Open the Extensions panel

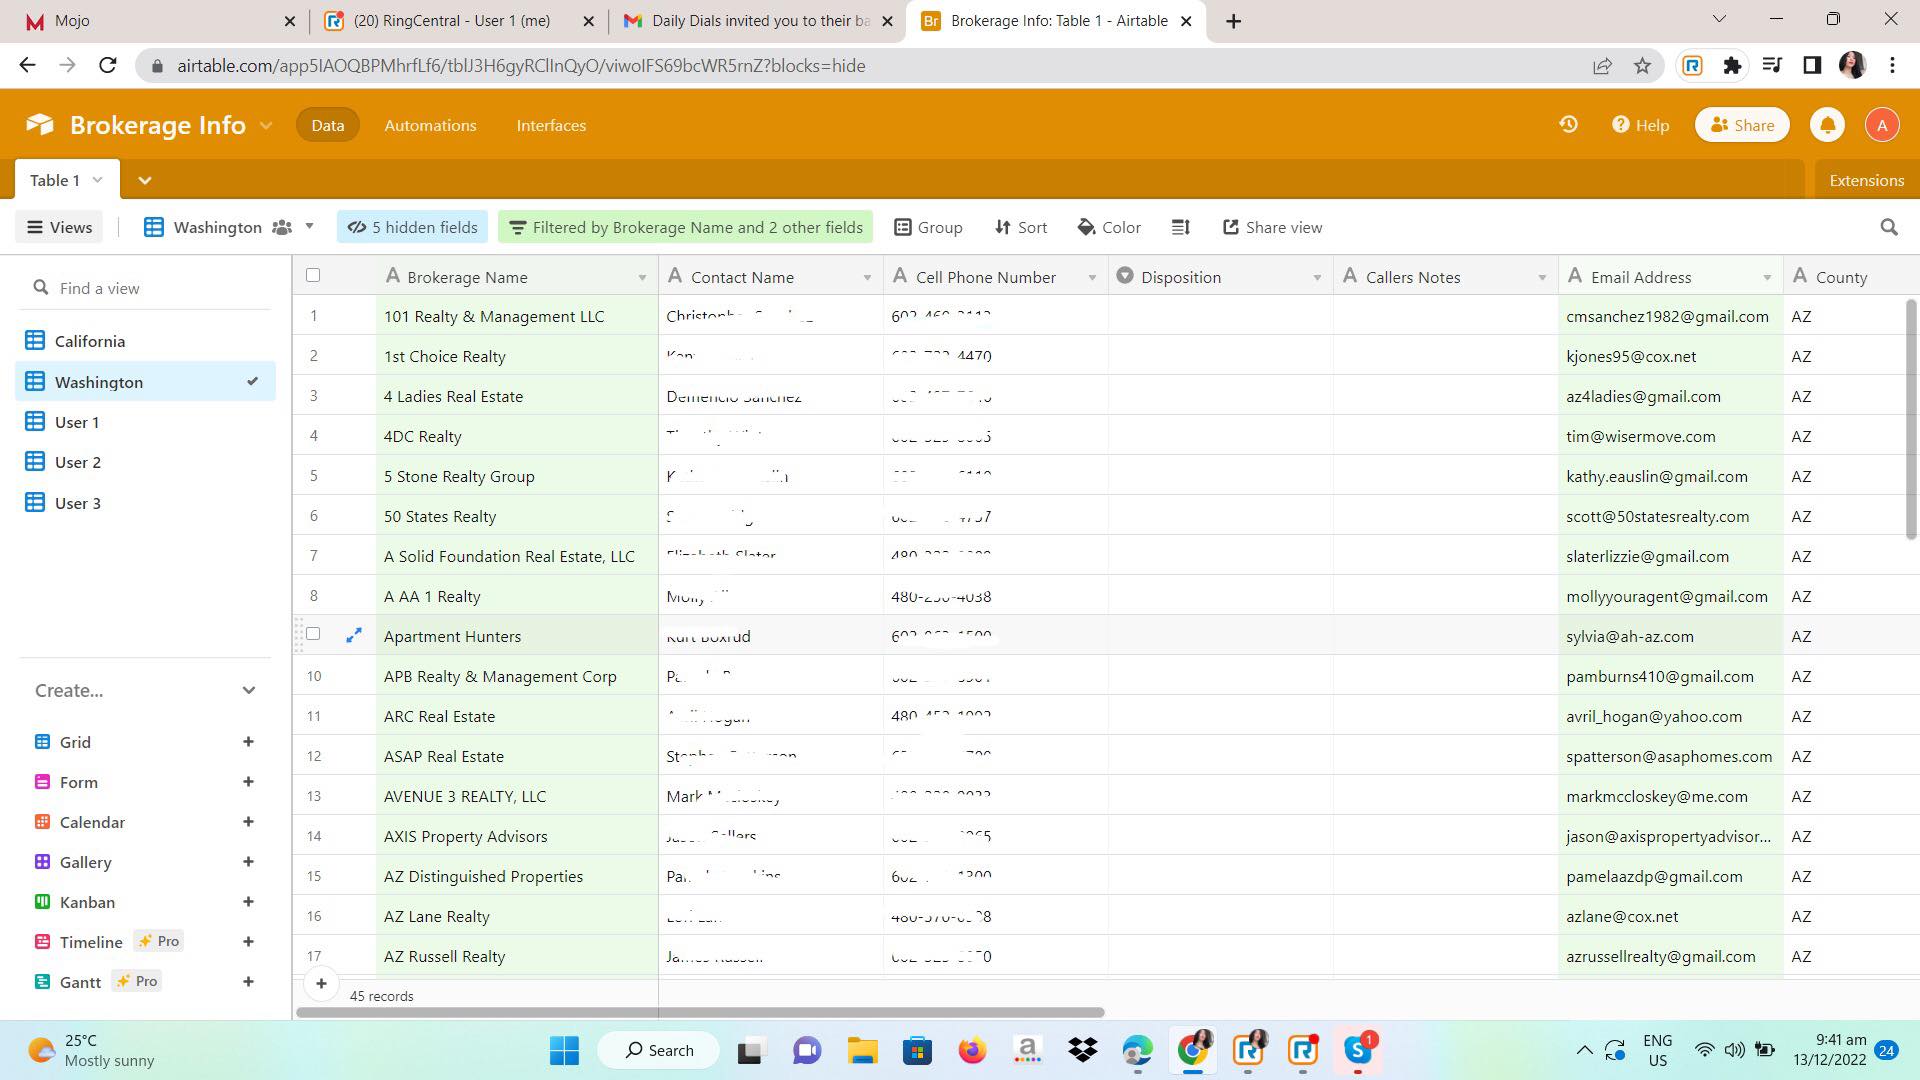(1866, 181)
